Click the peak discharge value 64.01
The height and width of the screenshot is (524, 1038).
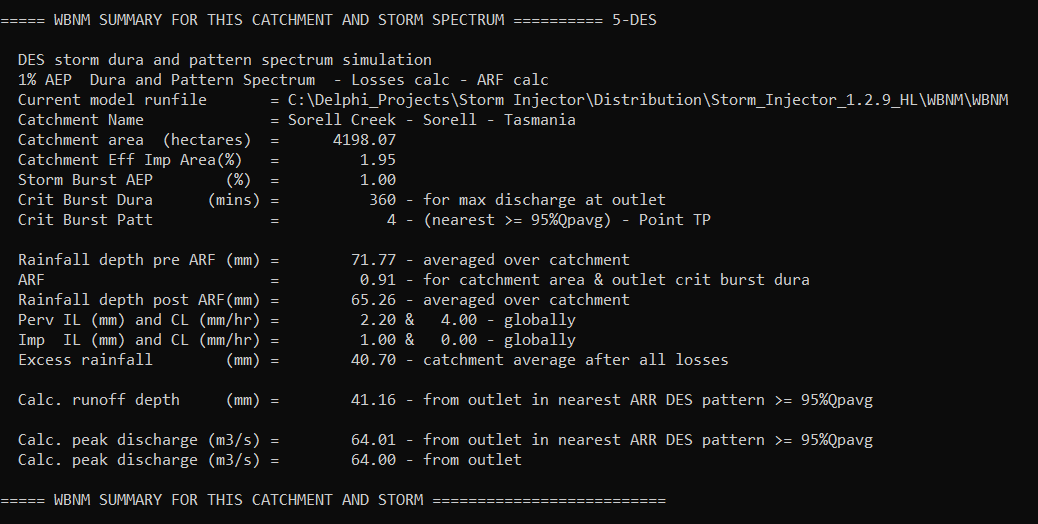click(373, 440)
